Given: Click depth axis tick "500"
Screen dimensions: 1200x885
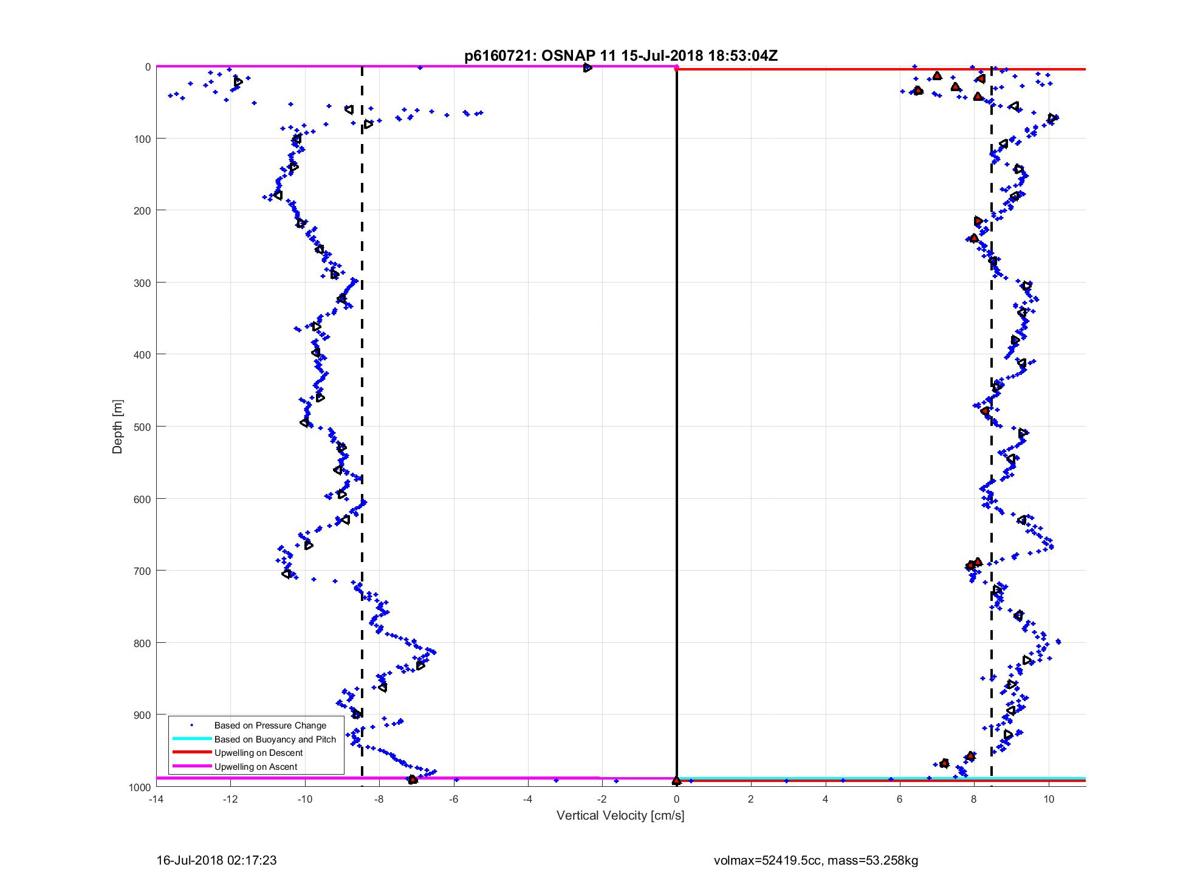Looking at the screenshot, I should coord(141,427).
